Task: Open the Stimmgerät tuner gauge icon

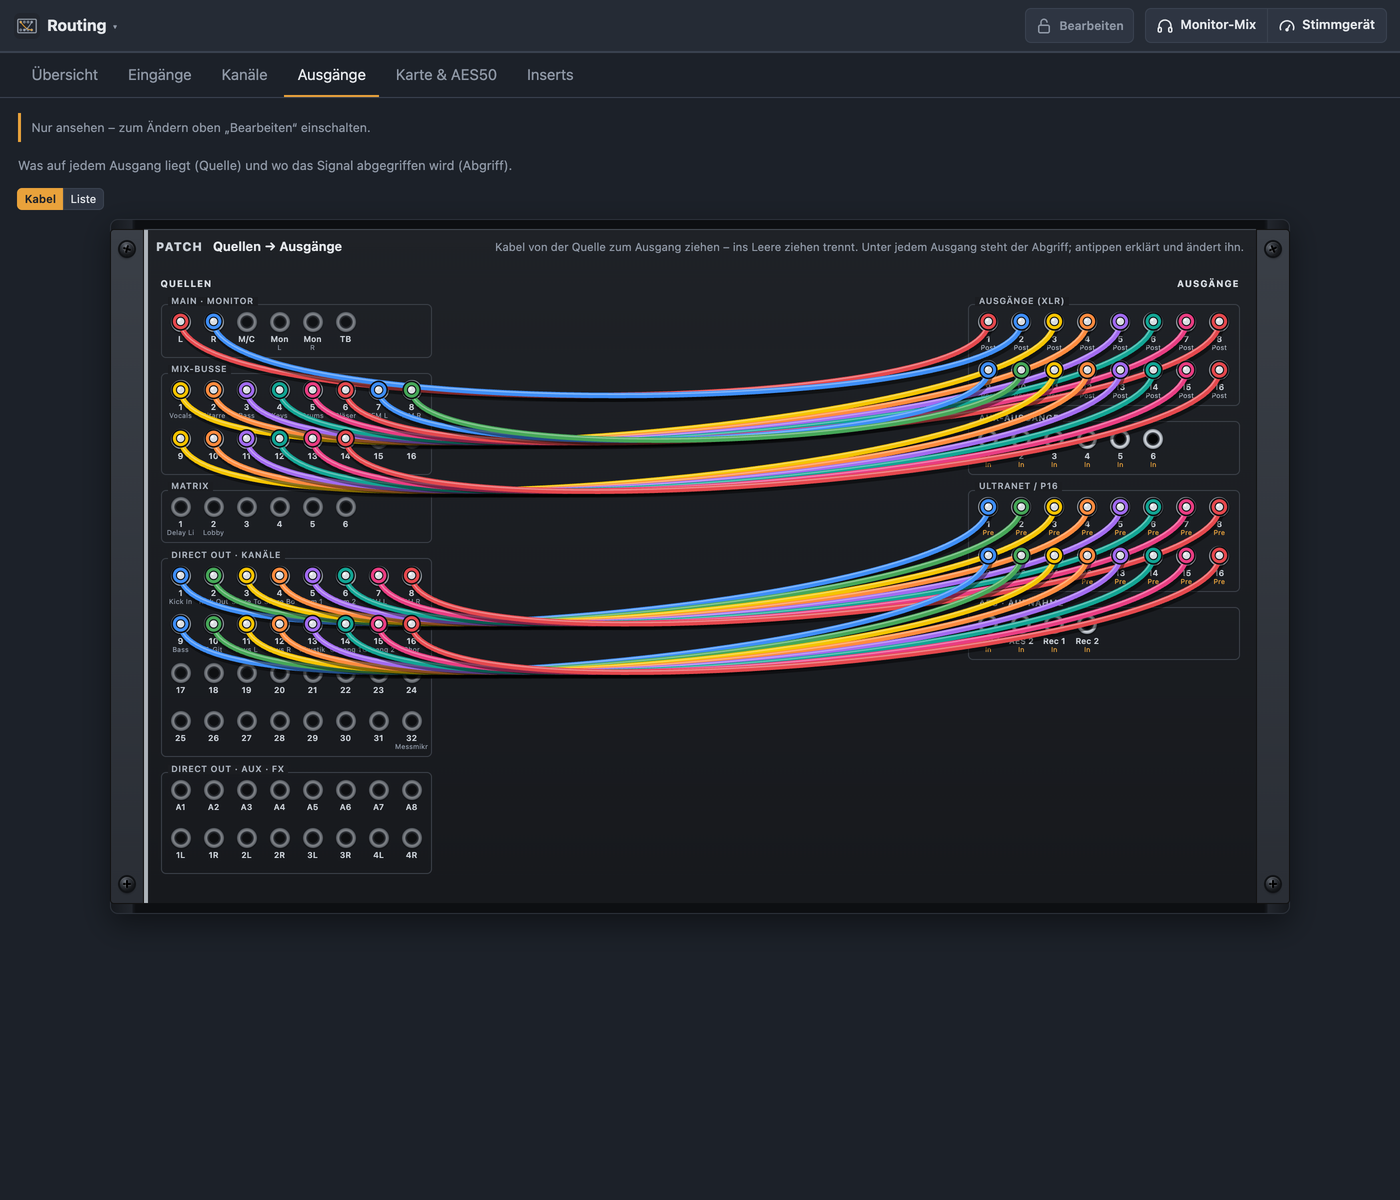Action: 1287,26
